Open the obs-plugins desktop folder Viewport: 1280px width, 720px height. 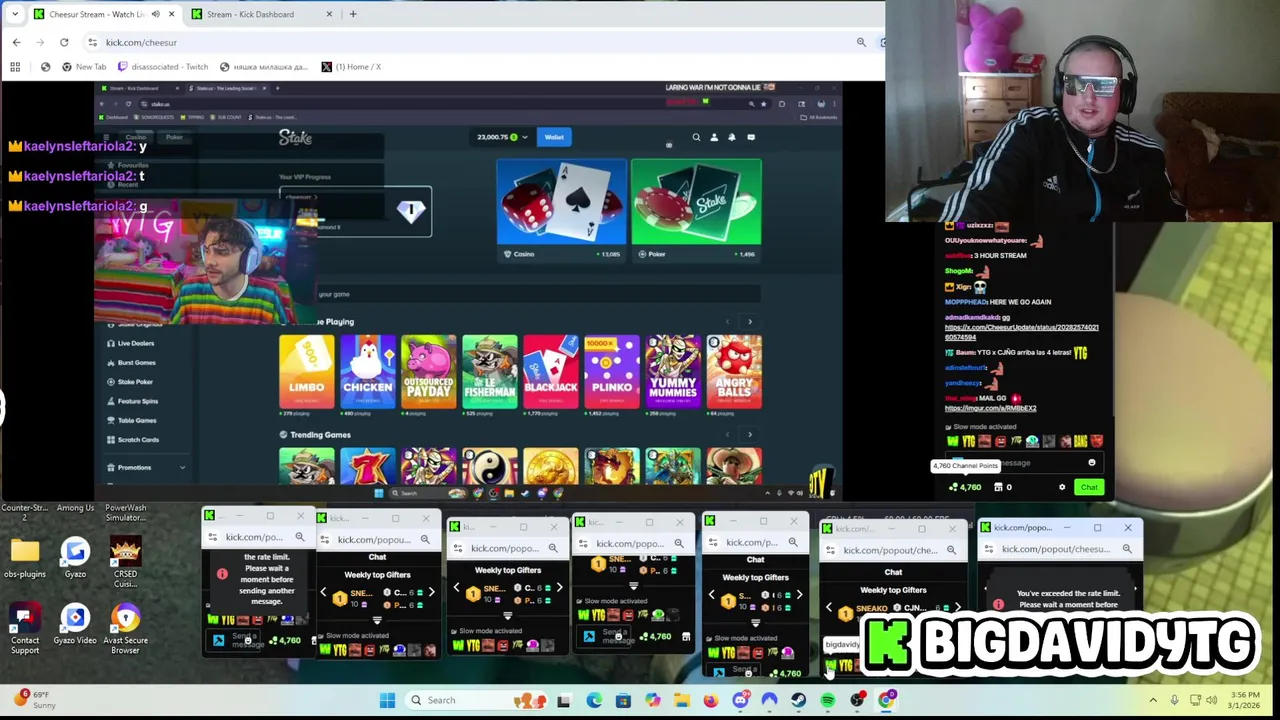[x=25, y=558]
